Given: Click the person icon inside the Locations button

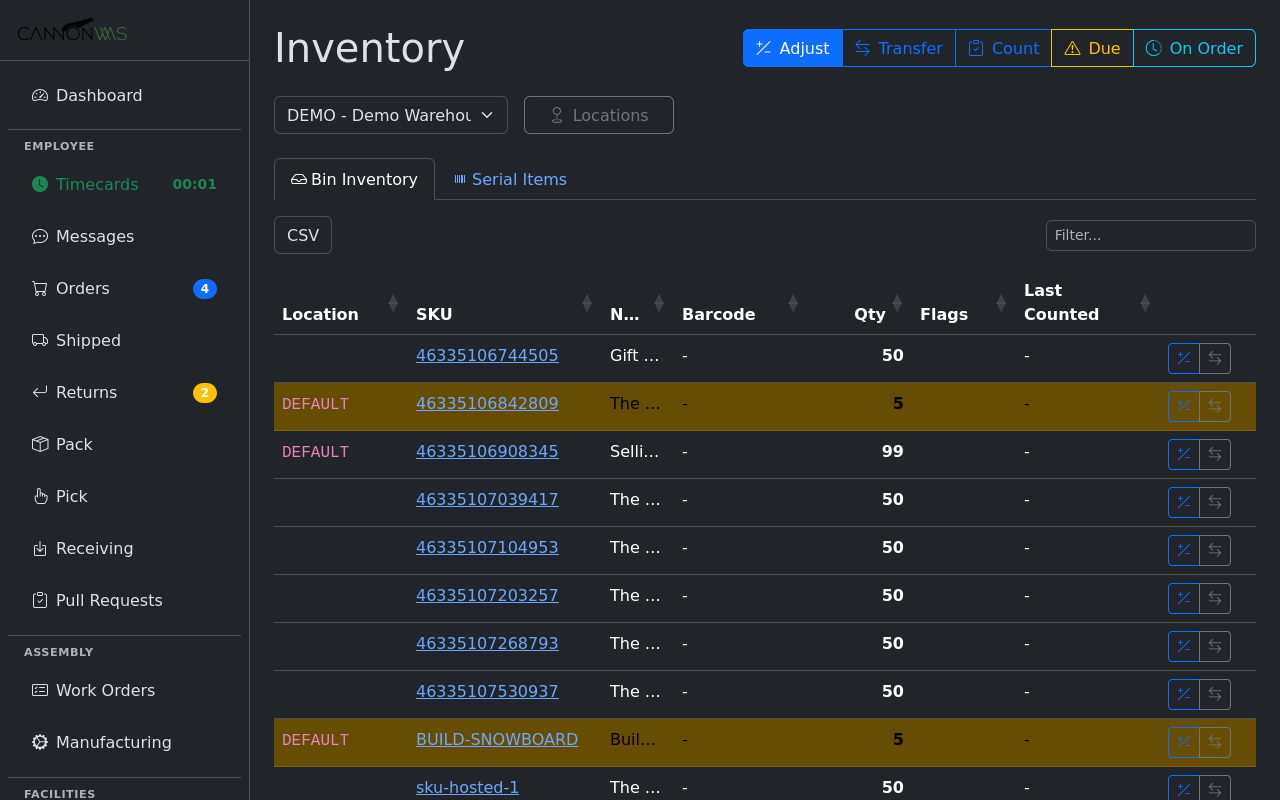Looking at the screenshot, I should (555, 115).
